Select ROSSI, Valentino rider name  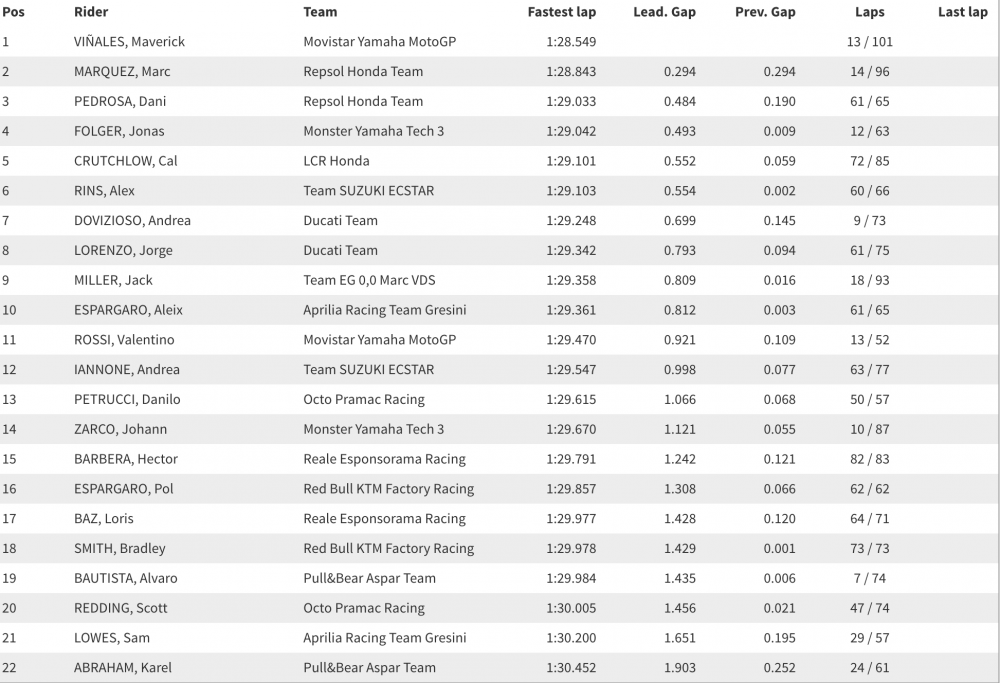tap(124, 340)
